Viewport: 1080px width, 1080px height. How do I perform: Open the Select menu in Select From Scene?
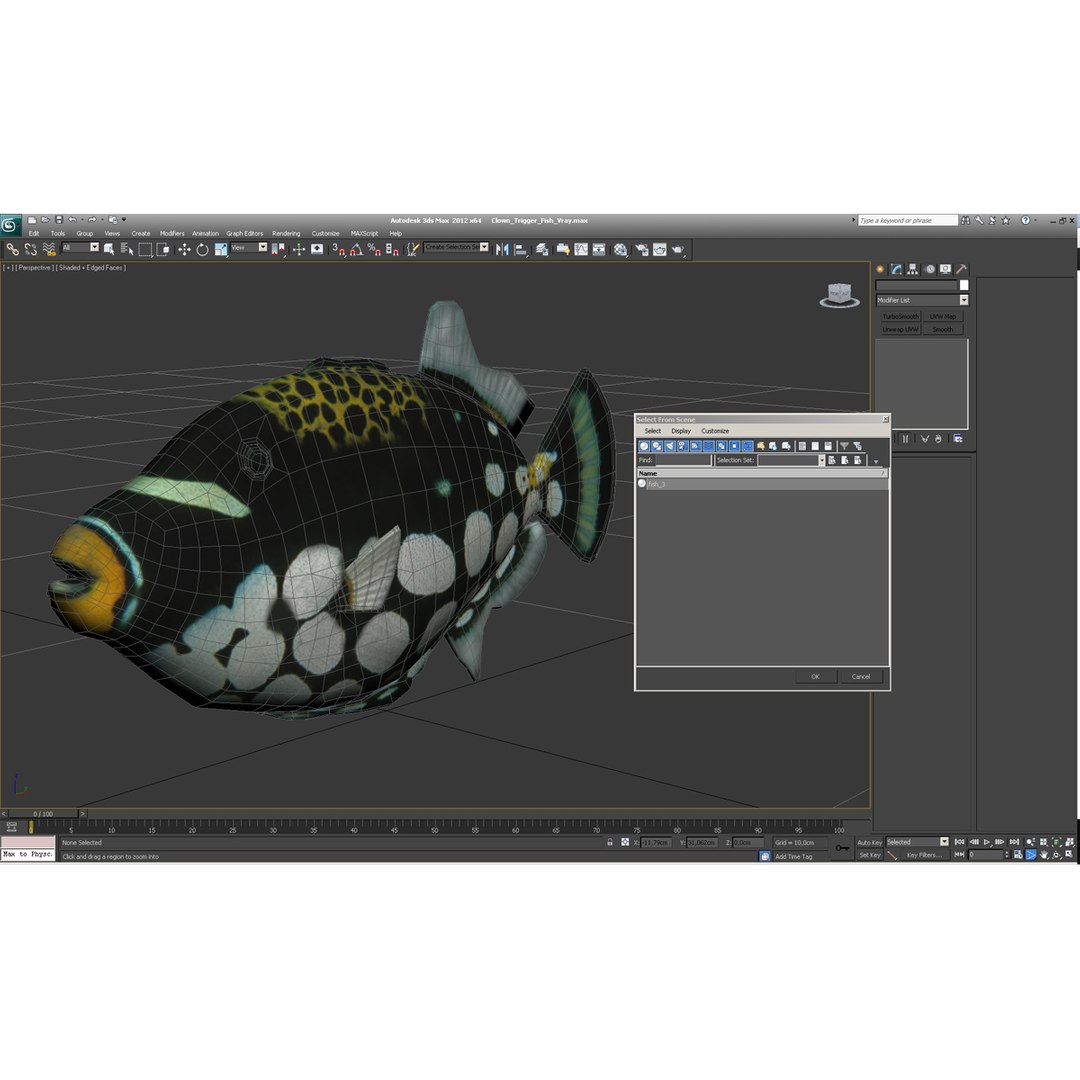click(x=652, y=430)
